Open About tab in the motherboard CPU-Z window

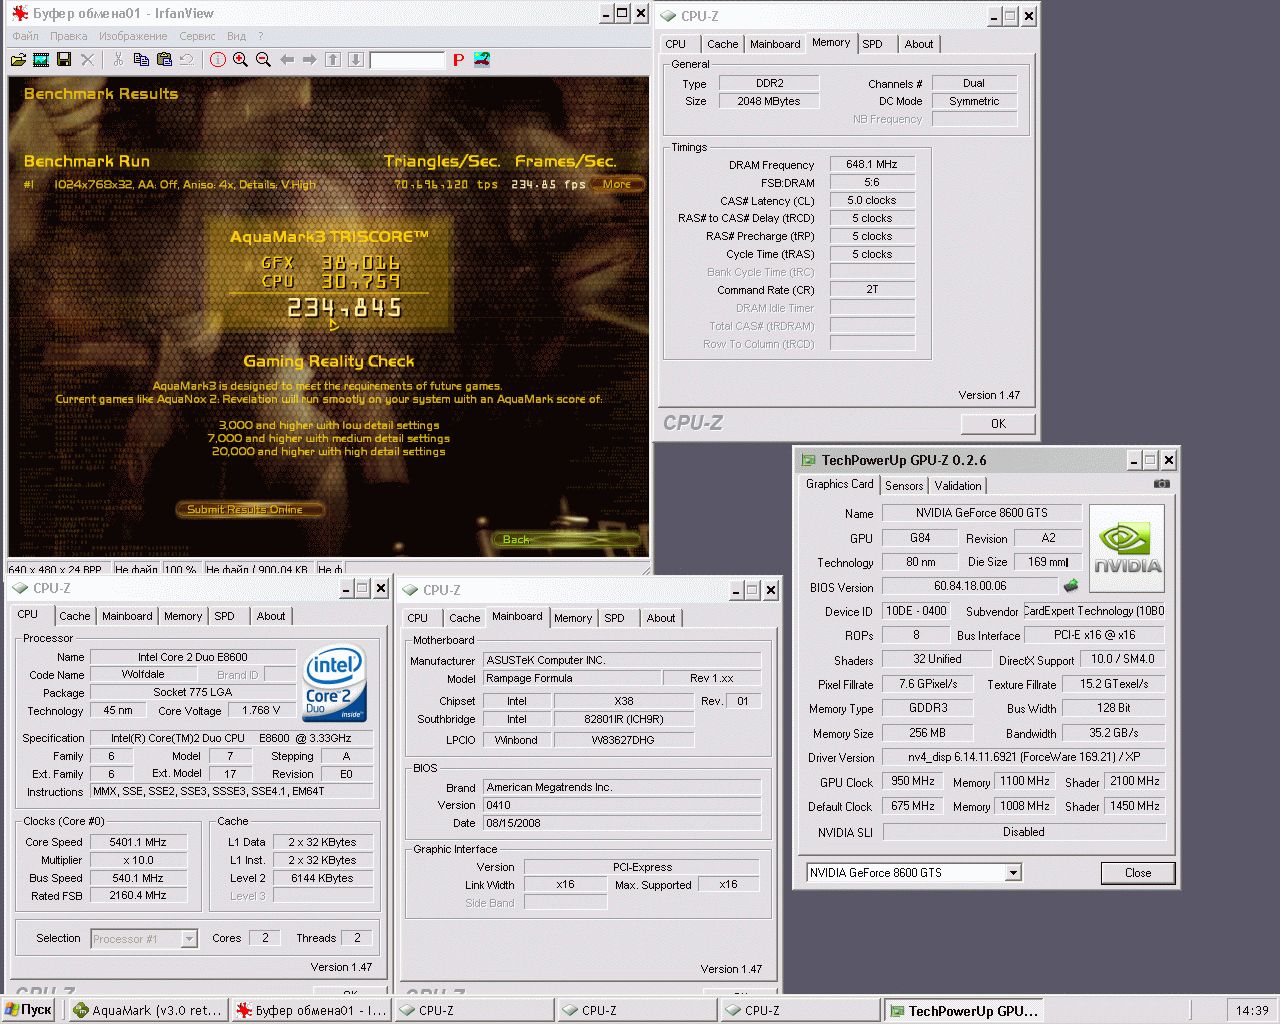(661, 618)
